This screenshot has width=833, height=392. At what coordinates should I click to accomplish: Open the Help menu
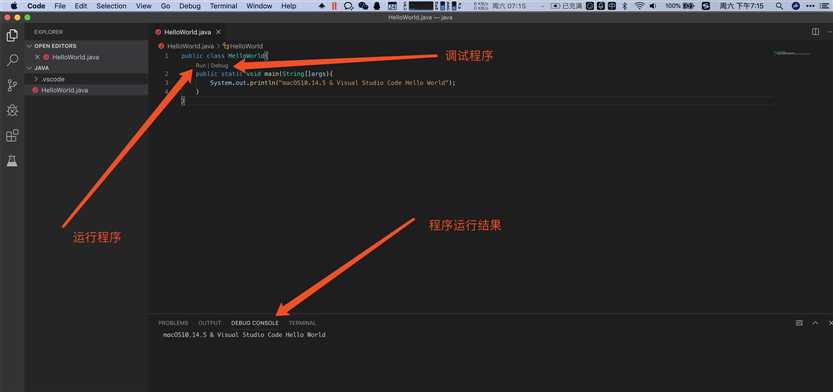pos(288,6)
